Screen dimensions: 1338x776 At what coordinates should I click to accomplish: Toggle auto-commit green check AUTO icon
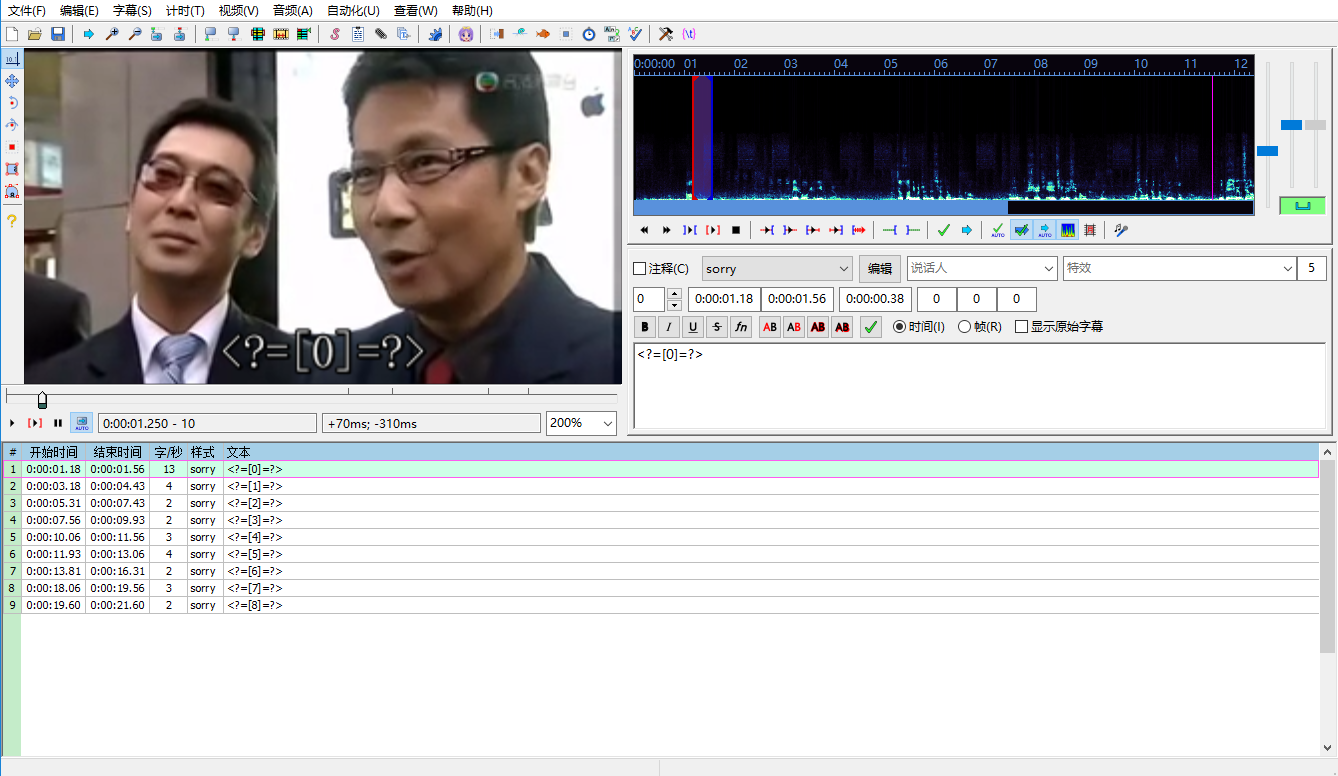tap(997, 230)
